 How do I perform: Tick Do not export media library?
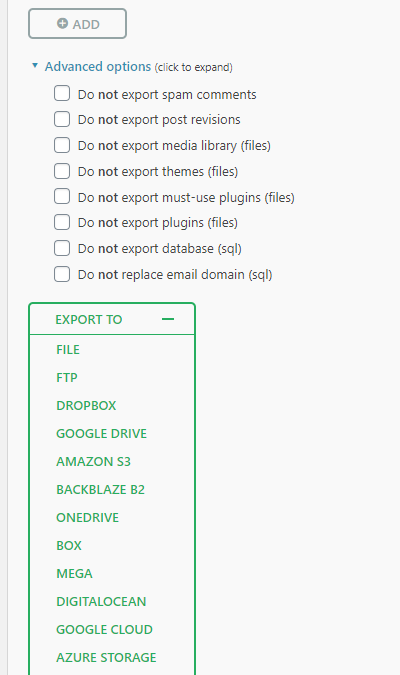point(62,145)
